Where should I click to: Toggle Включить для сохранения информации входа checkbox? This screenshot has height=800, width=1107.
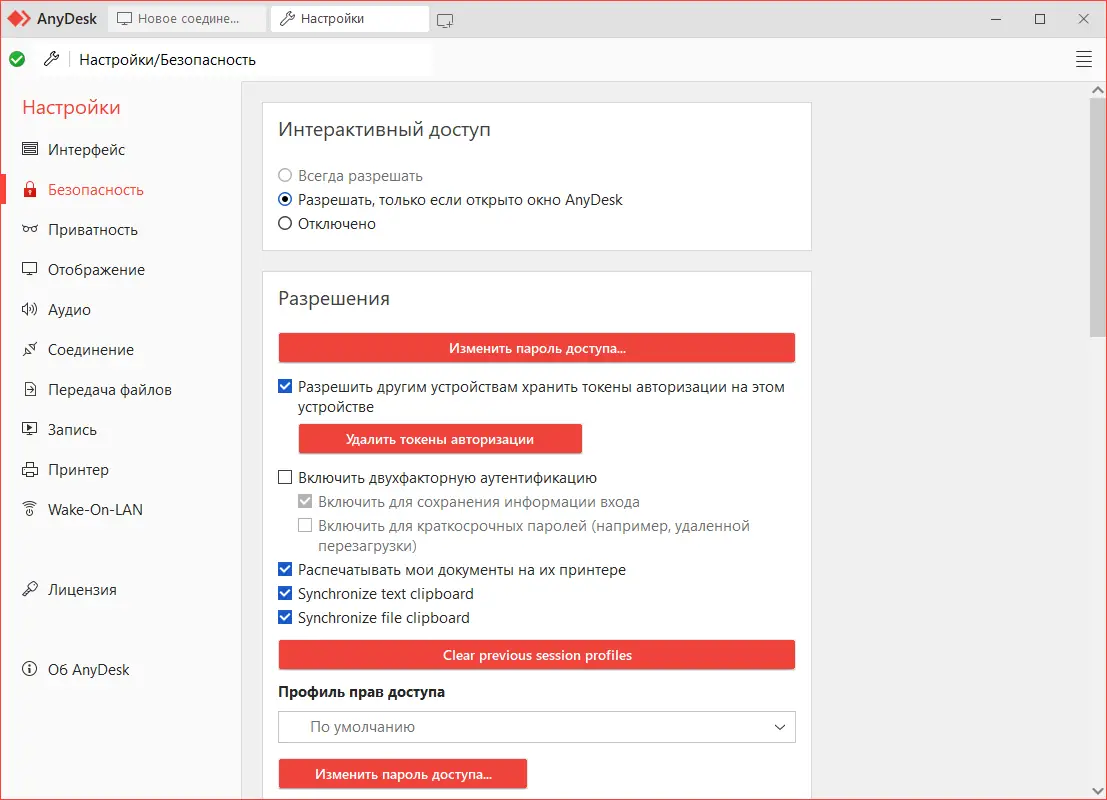(x=305, y=501)
